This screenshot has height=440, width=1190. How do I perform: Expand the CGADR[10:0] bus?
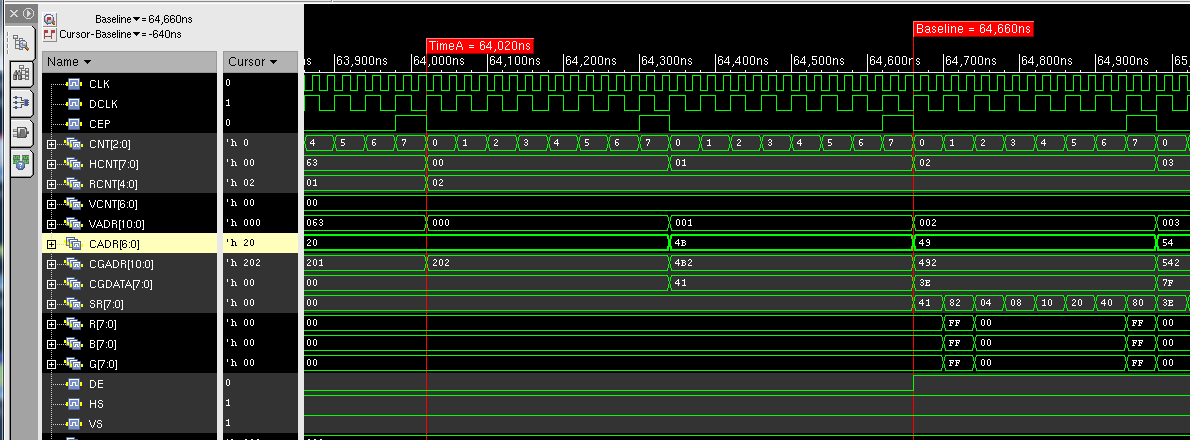(52, 264)
